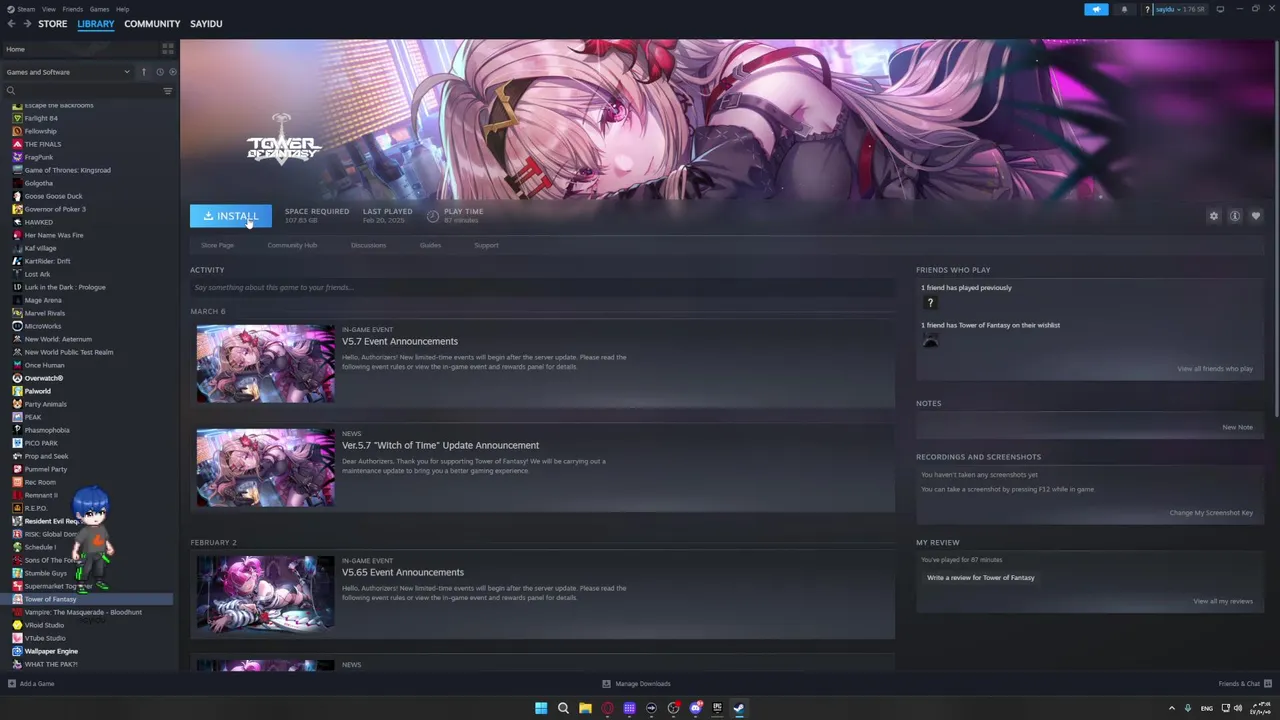
Task: Open the Friends menu
Action: (72, 9)
